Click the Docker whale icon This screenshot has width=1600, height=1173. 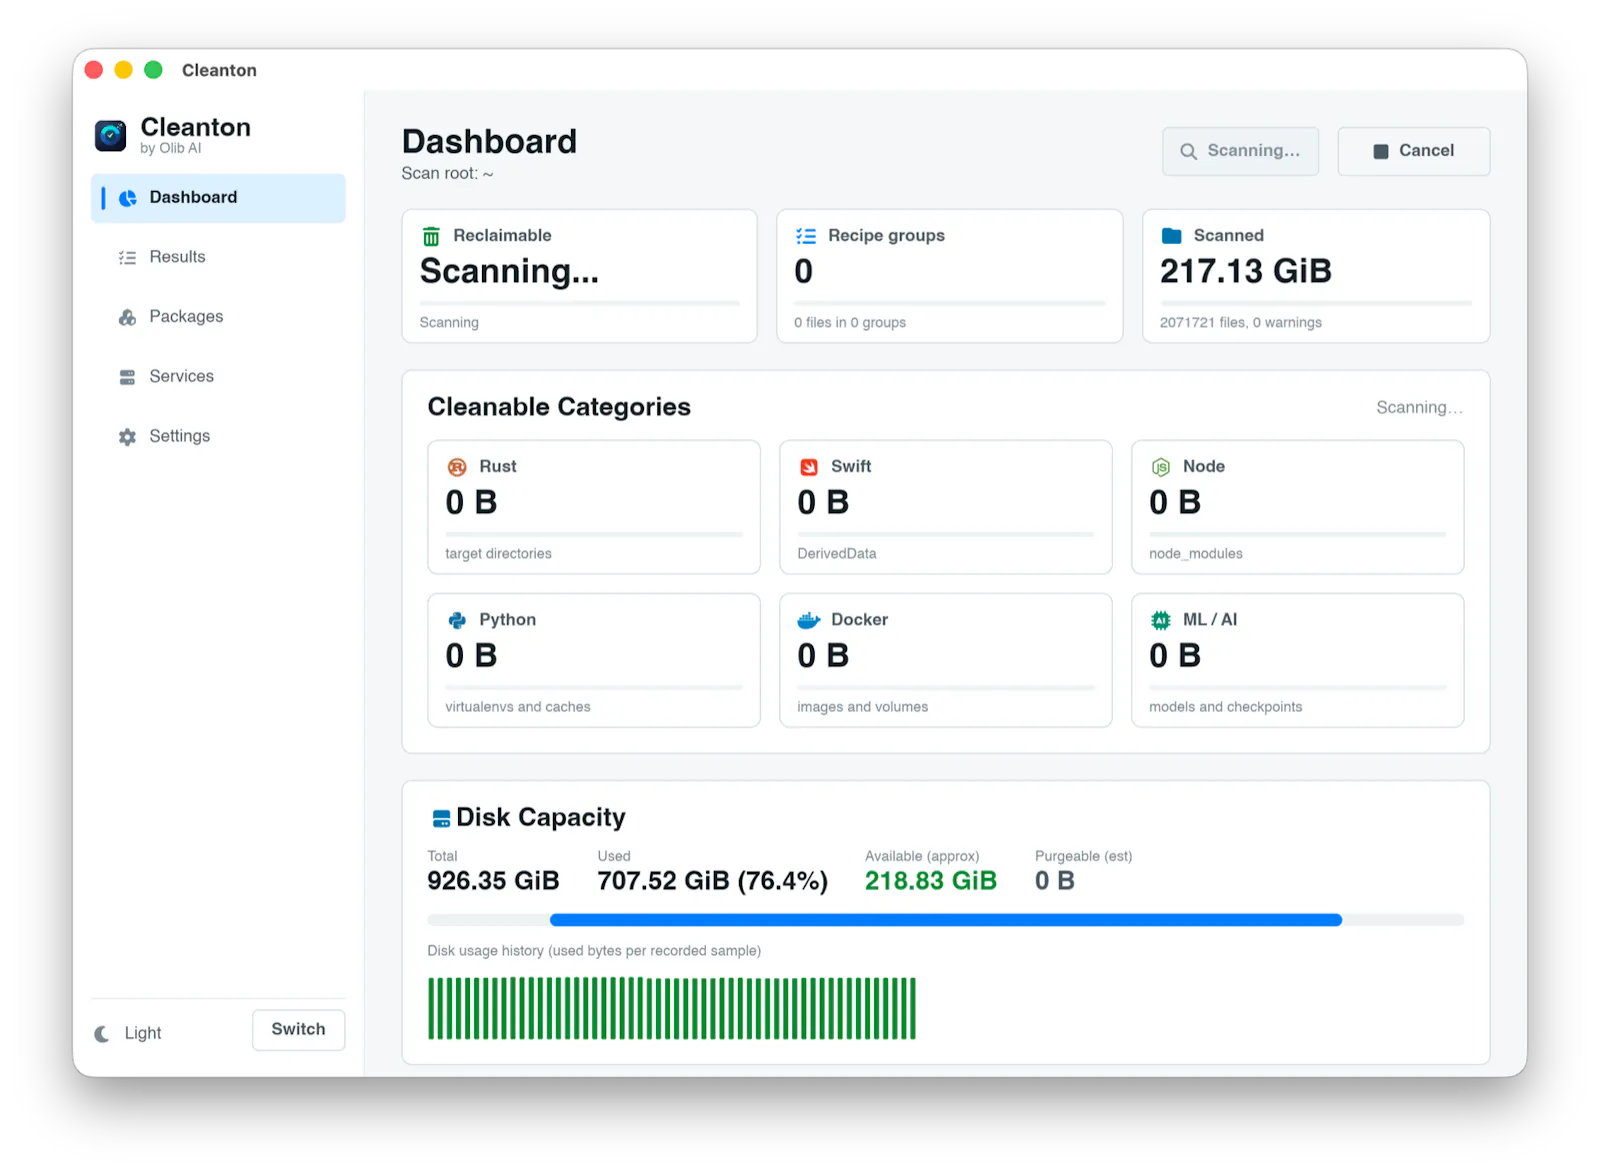[809, 620]
